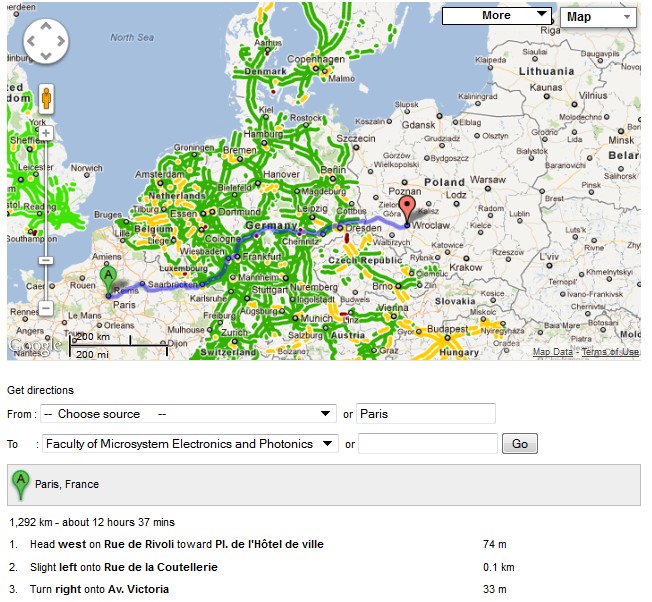The image size is (652, 602).
Task: Pan the map down with the arrow
Action: coord(46,56)
